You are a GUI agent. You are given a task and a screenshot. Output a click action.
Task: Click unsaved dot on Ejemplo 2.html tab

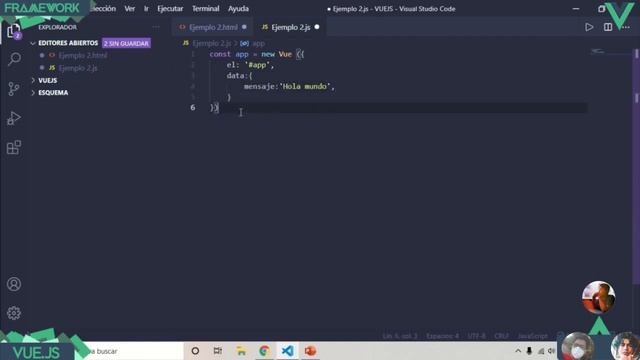point(244,27)
